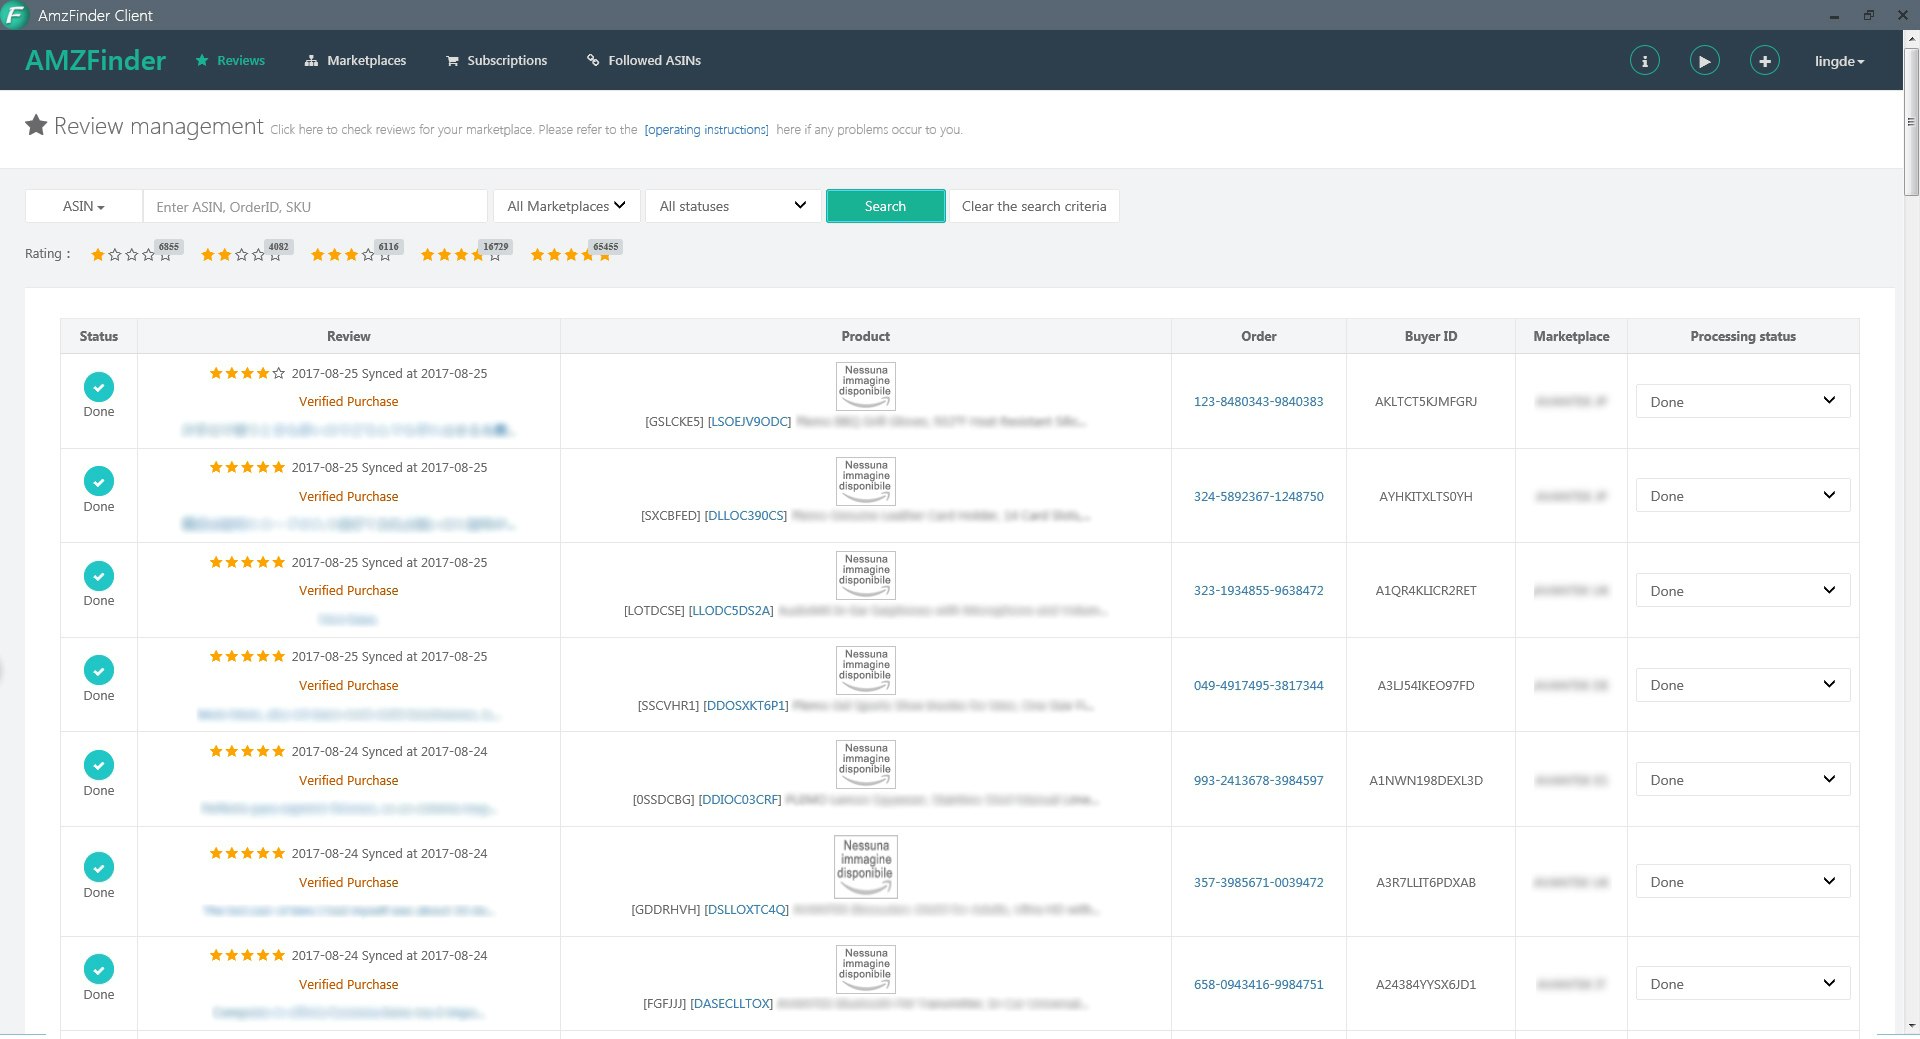
Task: Open the Marketplaces tab
Action: click(356, 60)
